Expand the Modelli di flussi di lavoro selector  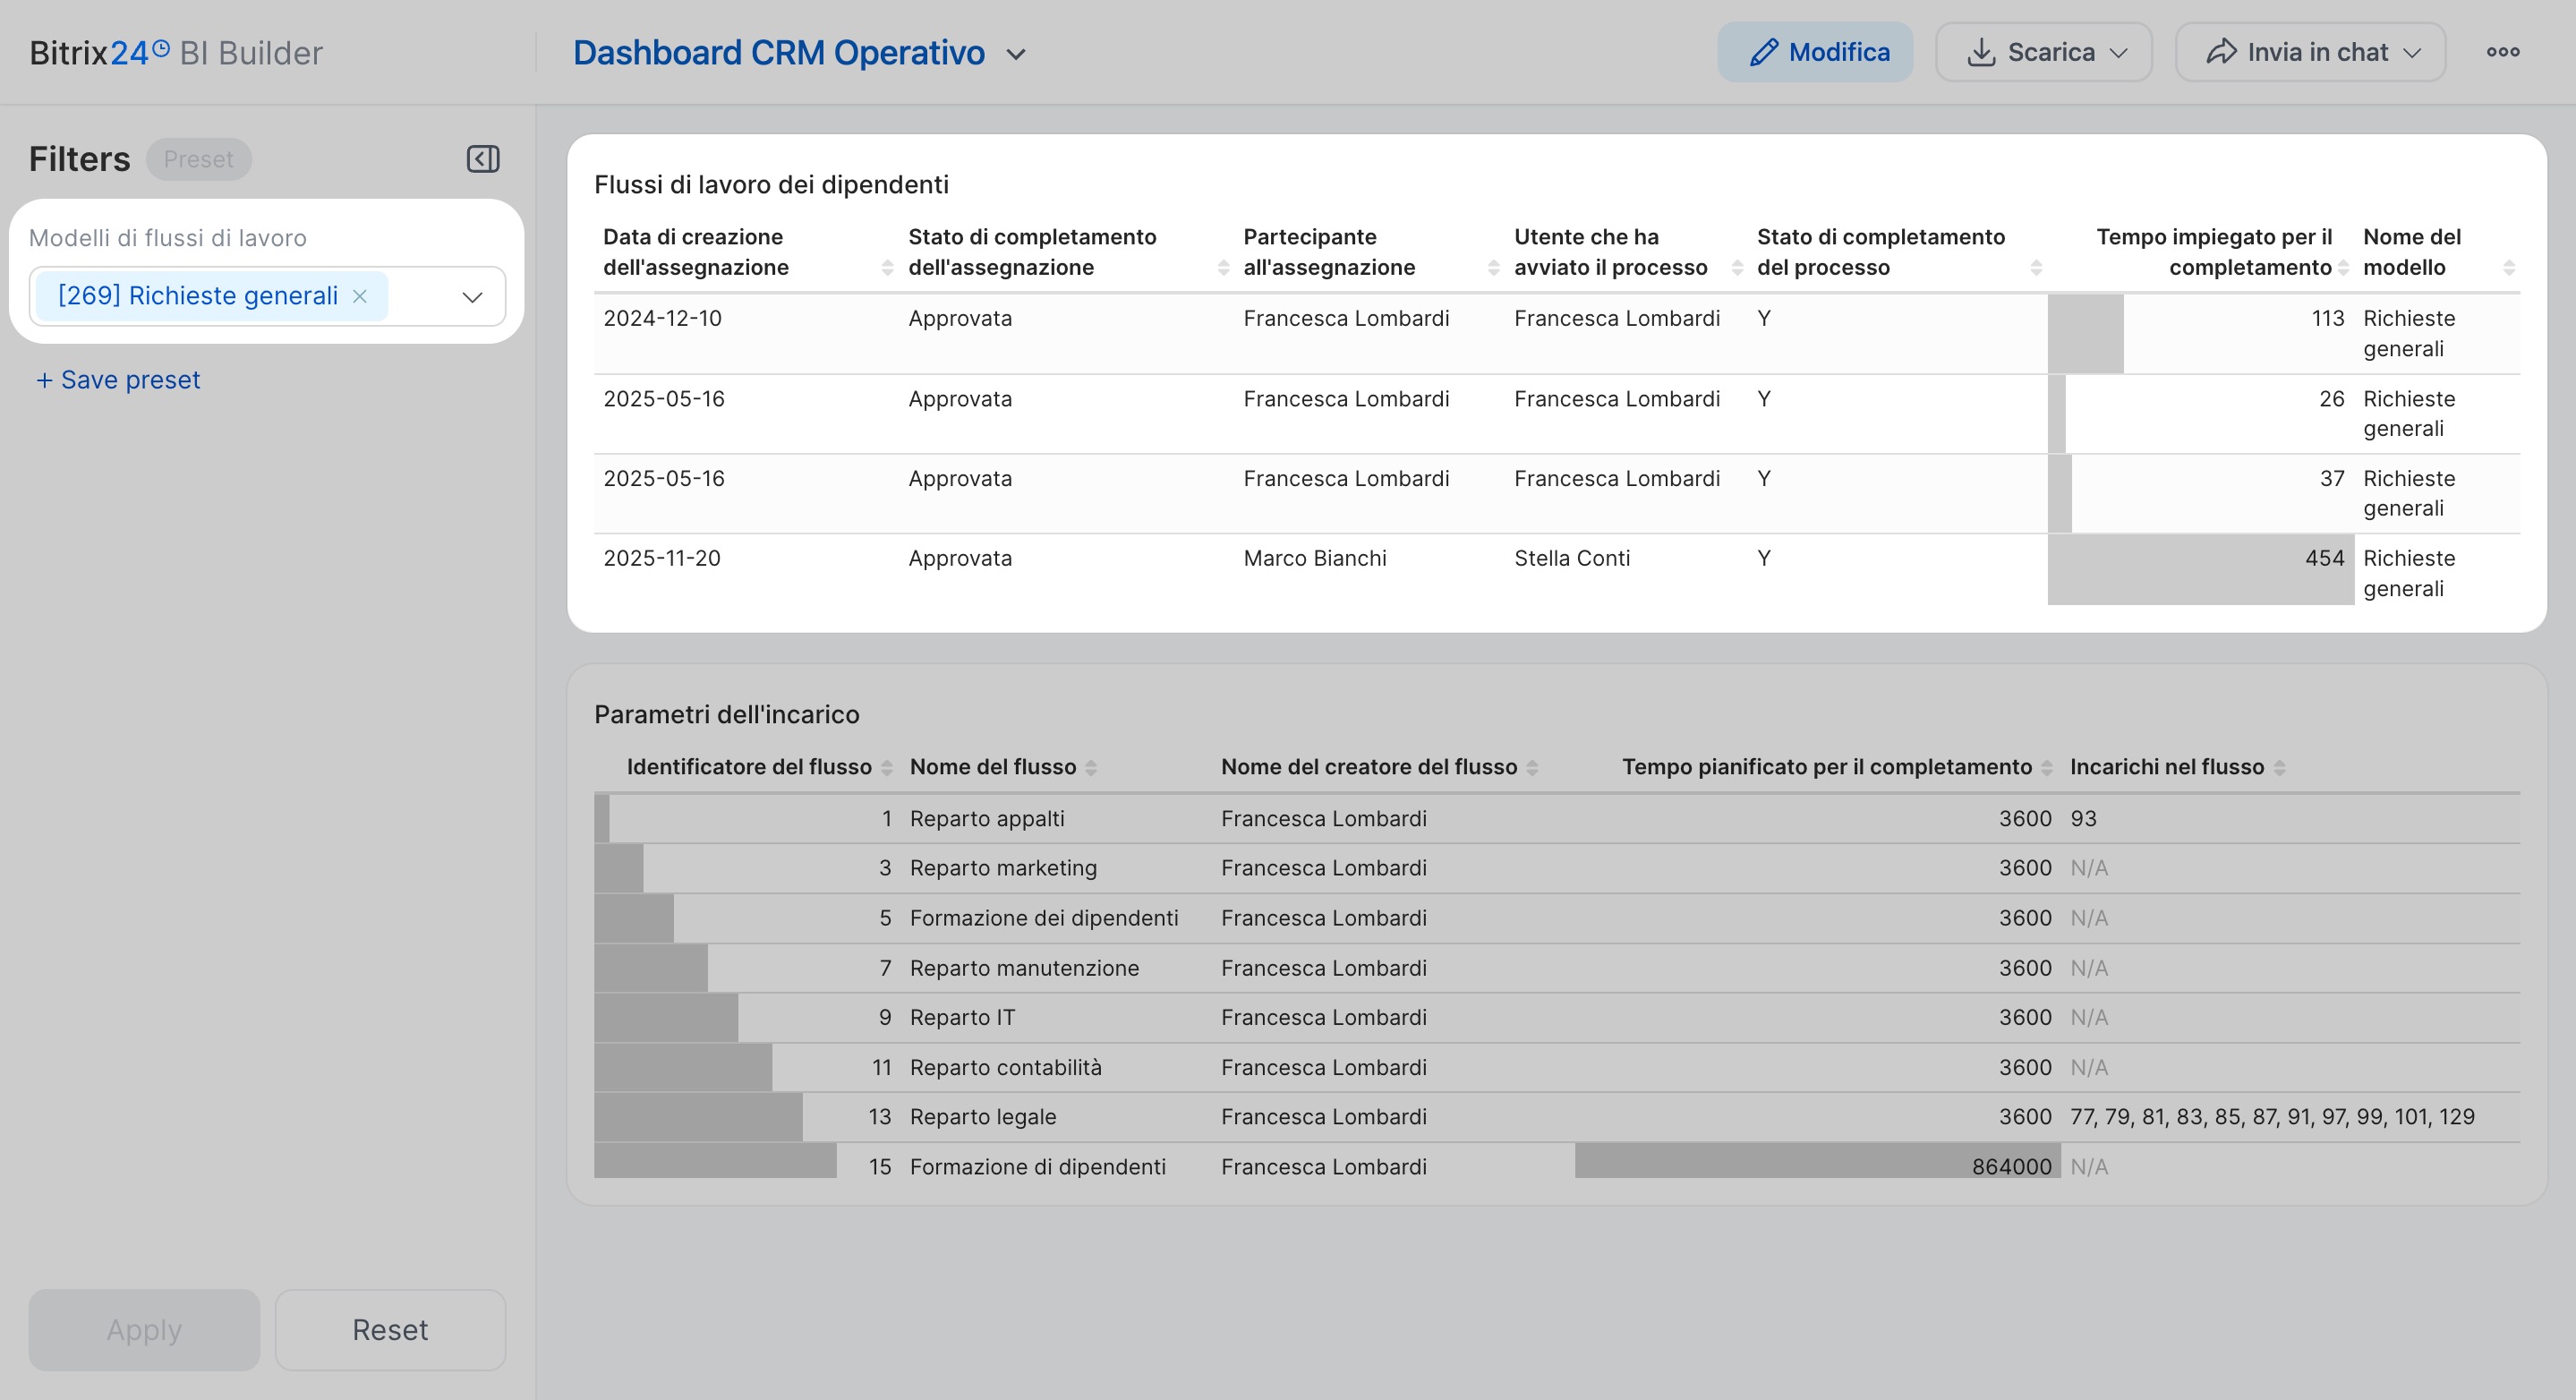tap(472, 297)
